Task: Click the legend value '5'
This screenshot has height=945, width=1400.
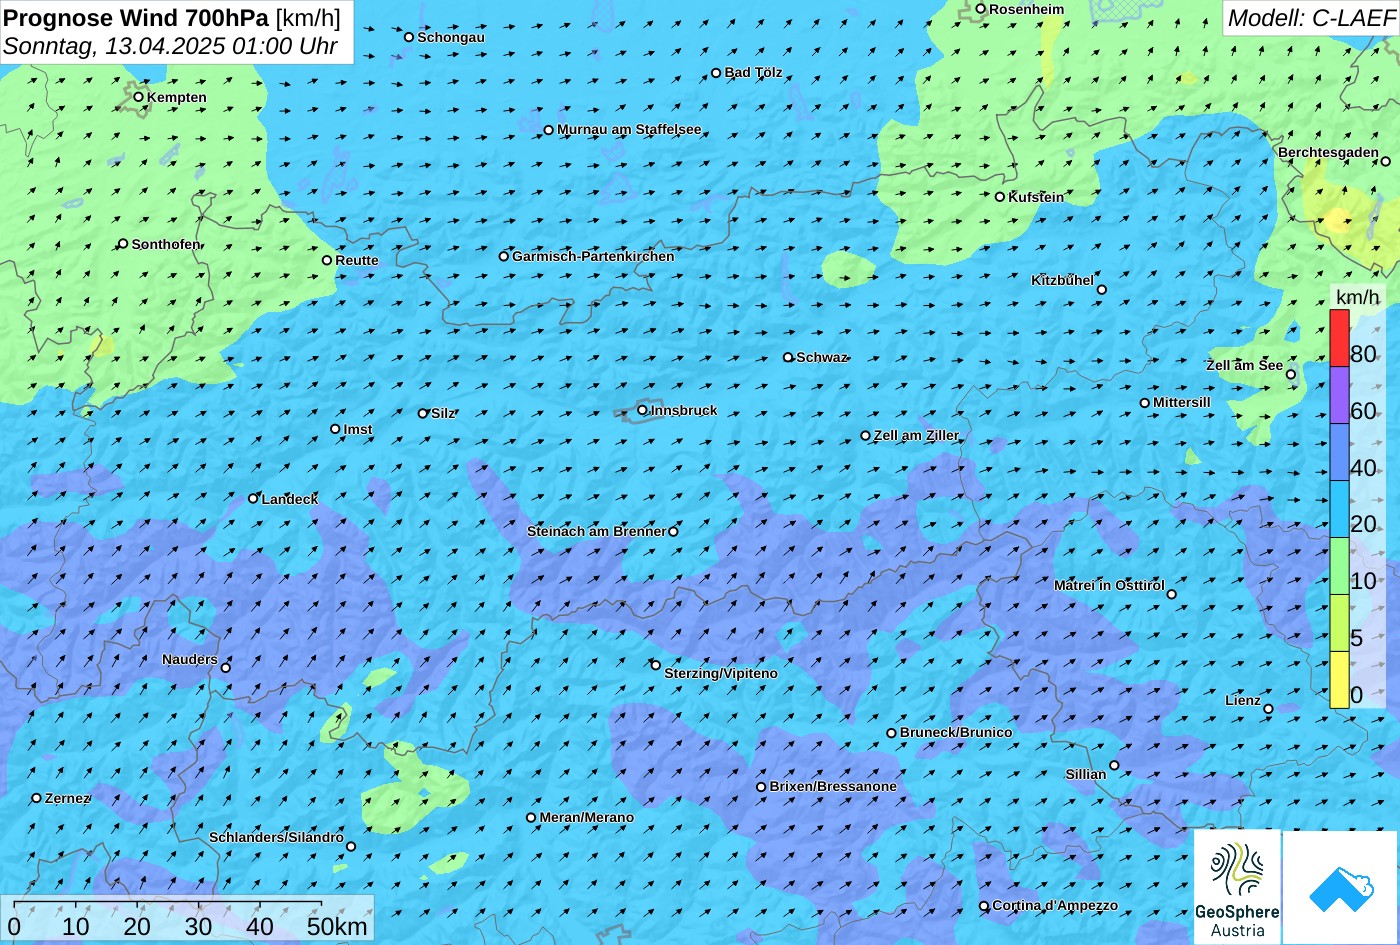Action: point(1357,638)
